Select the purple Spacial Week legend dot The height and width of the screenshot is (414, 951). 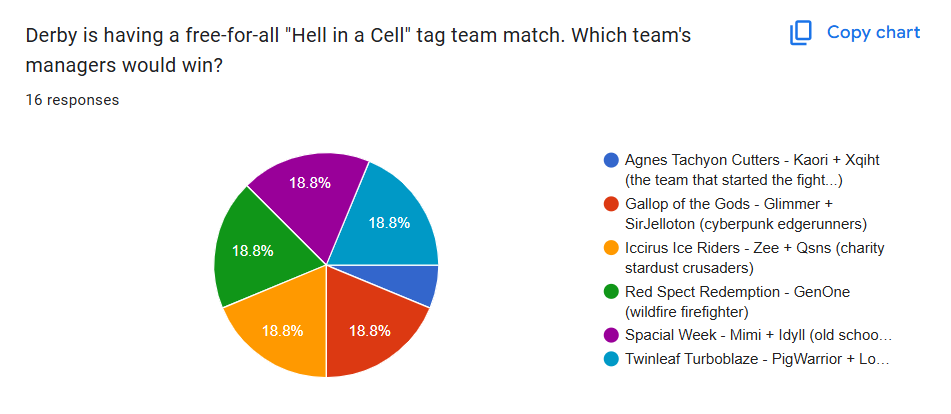(611, 336)
